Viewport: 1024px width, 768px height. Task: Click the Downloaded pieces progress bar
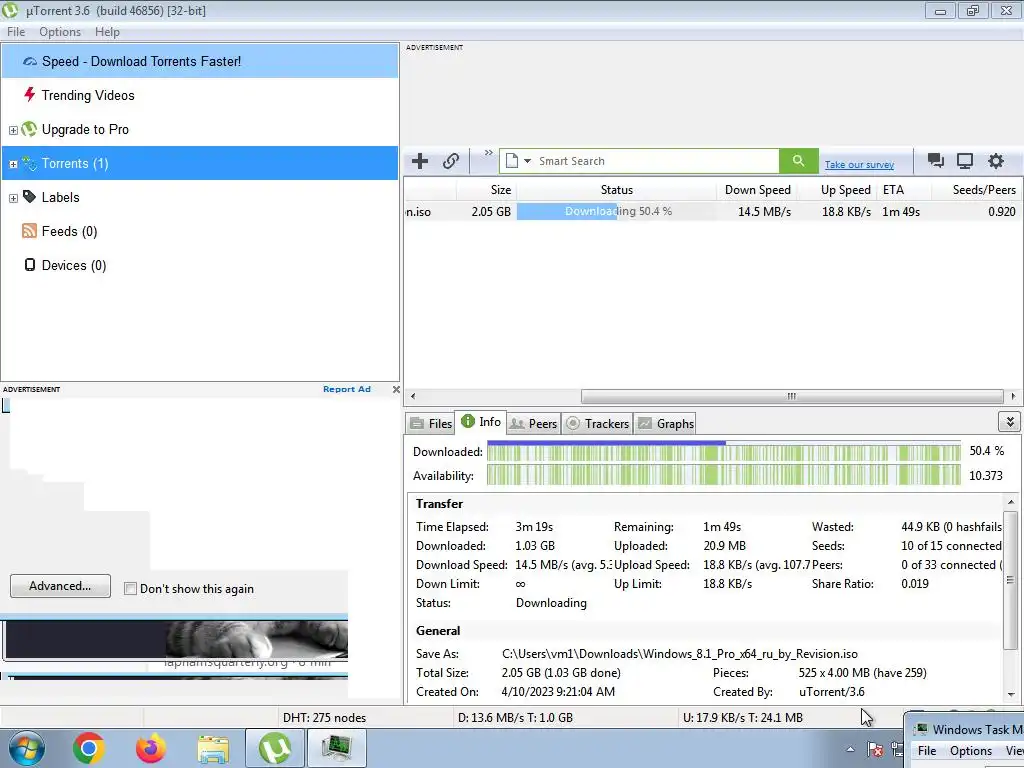(724, 452)
